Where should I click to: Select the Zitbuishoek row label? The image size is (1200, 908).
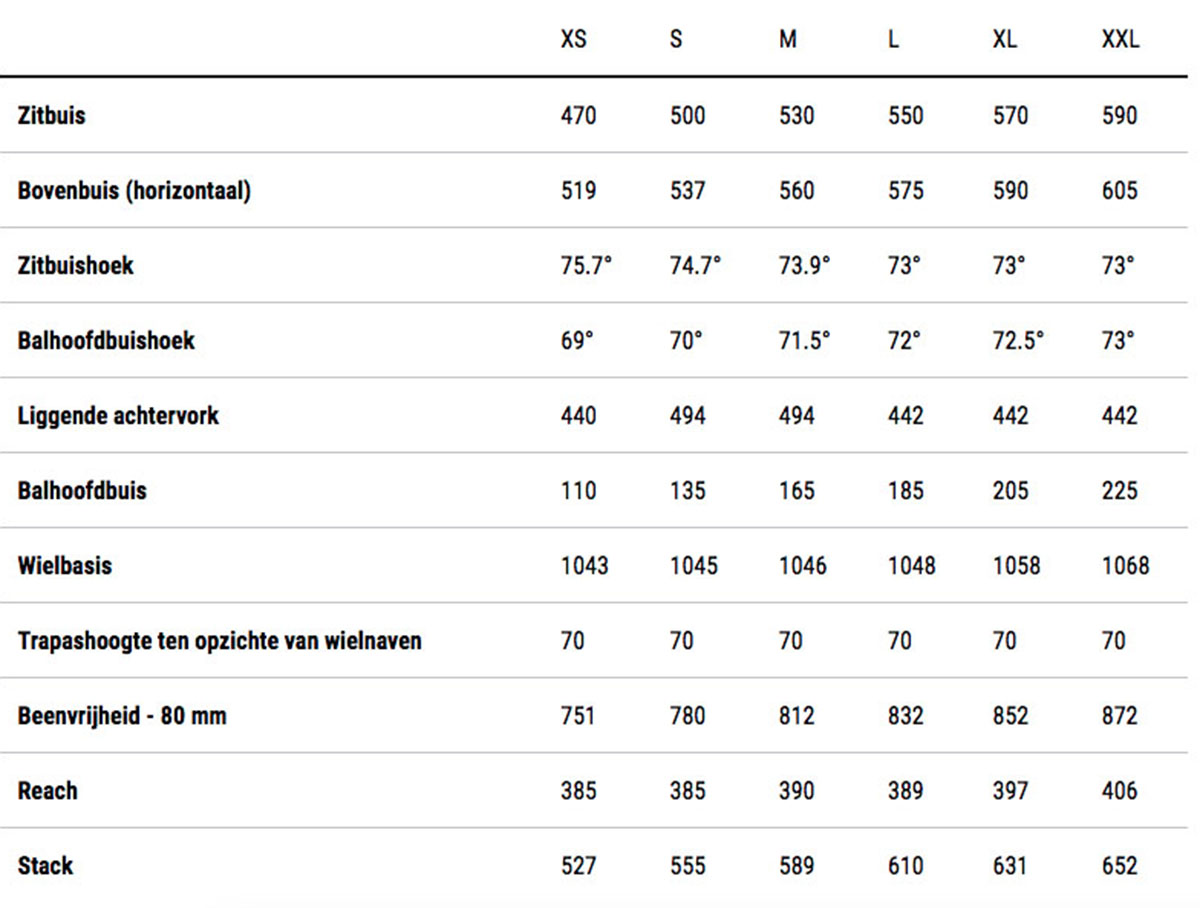pos(75,265)
